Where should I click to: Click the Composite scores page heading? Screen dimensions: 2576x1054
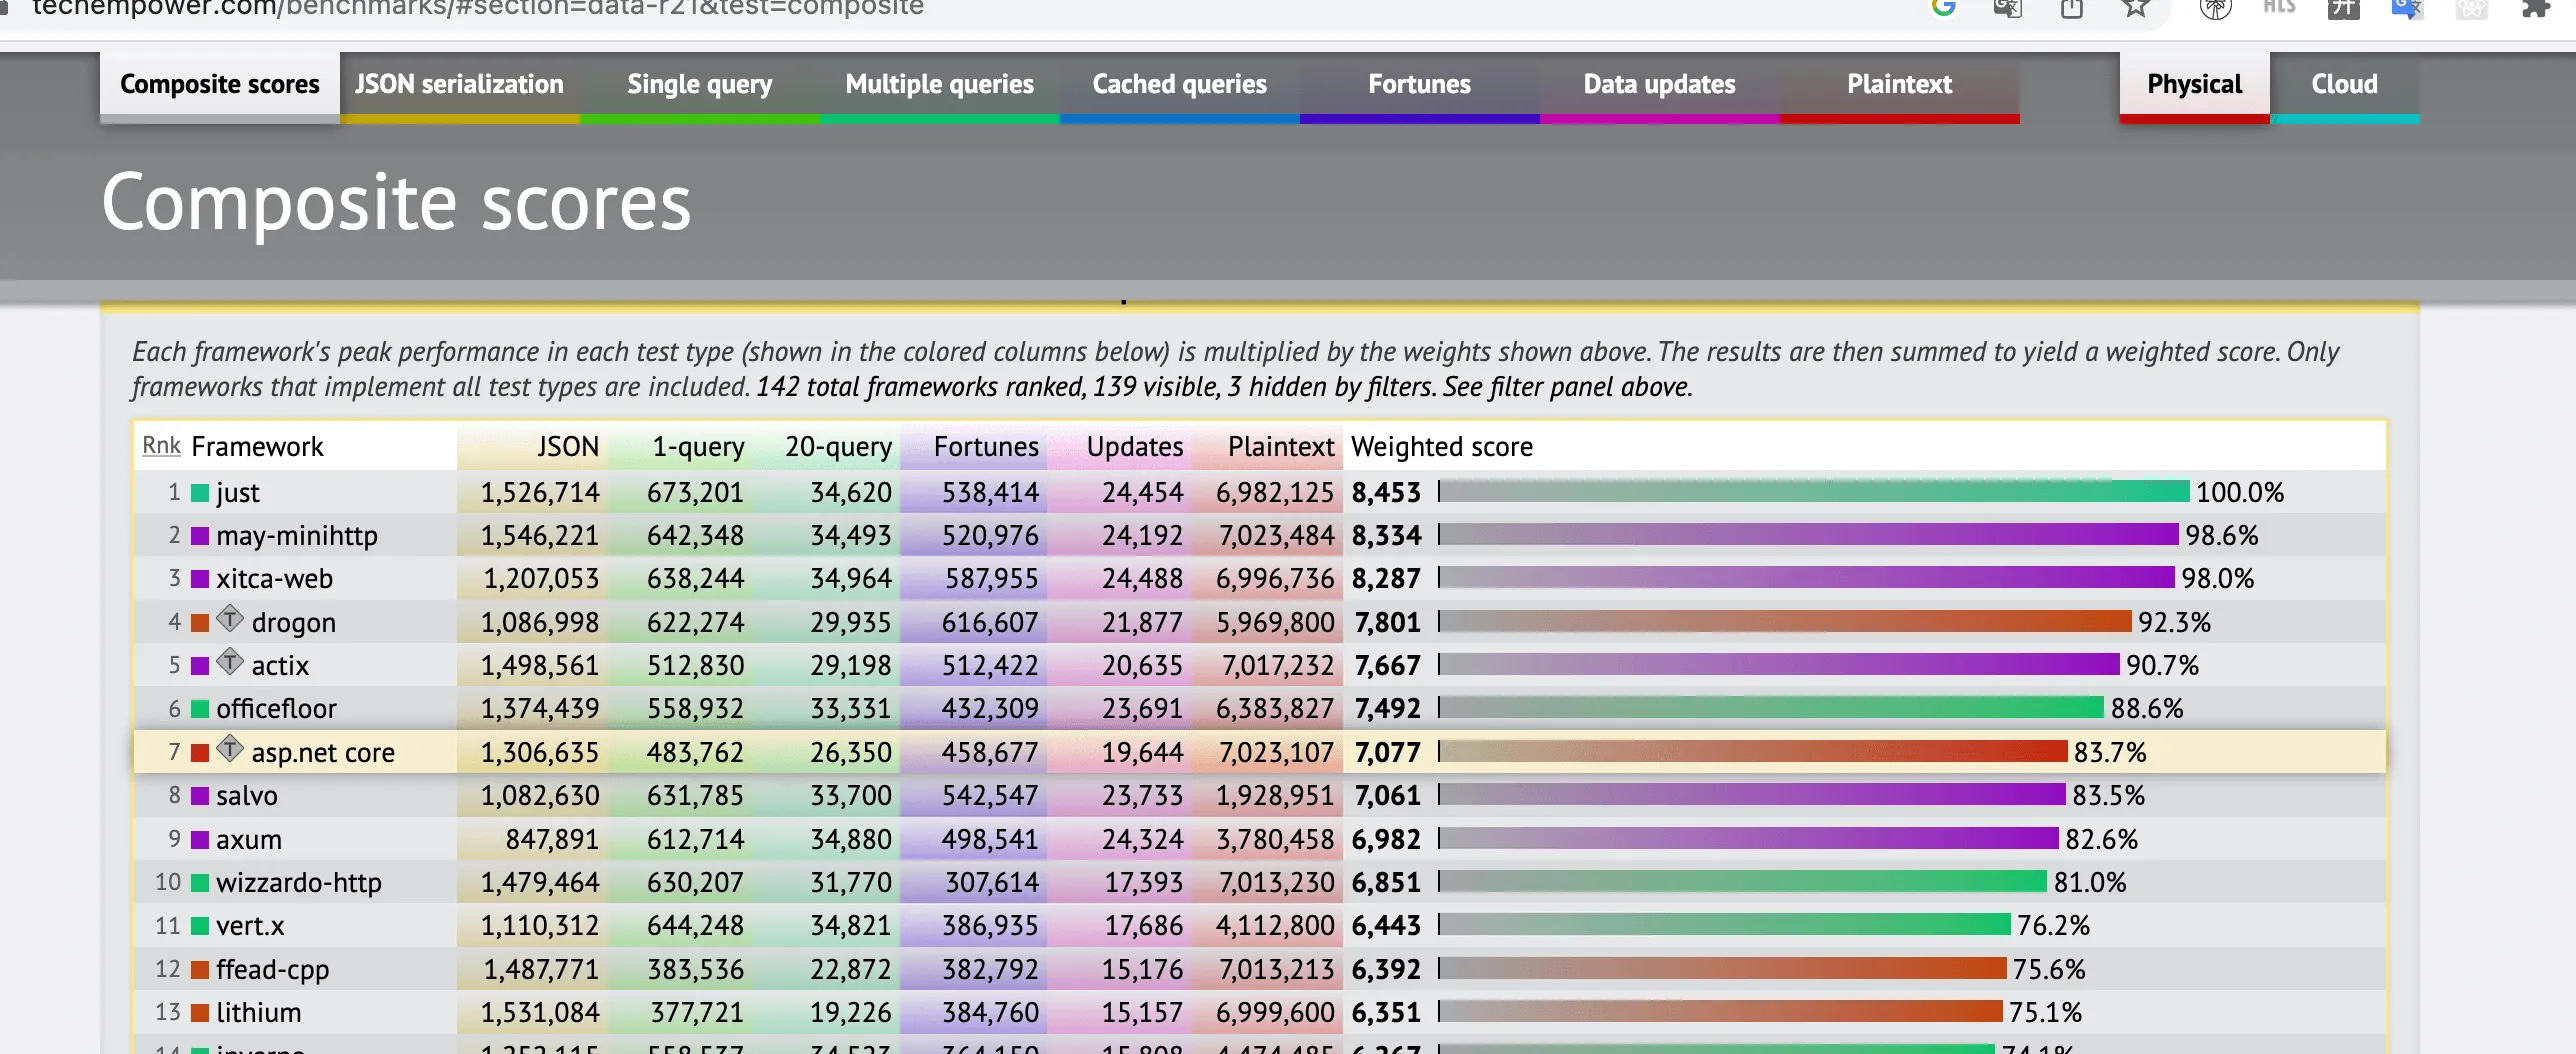point(396,203)
